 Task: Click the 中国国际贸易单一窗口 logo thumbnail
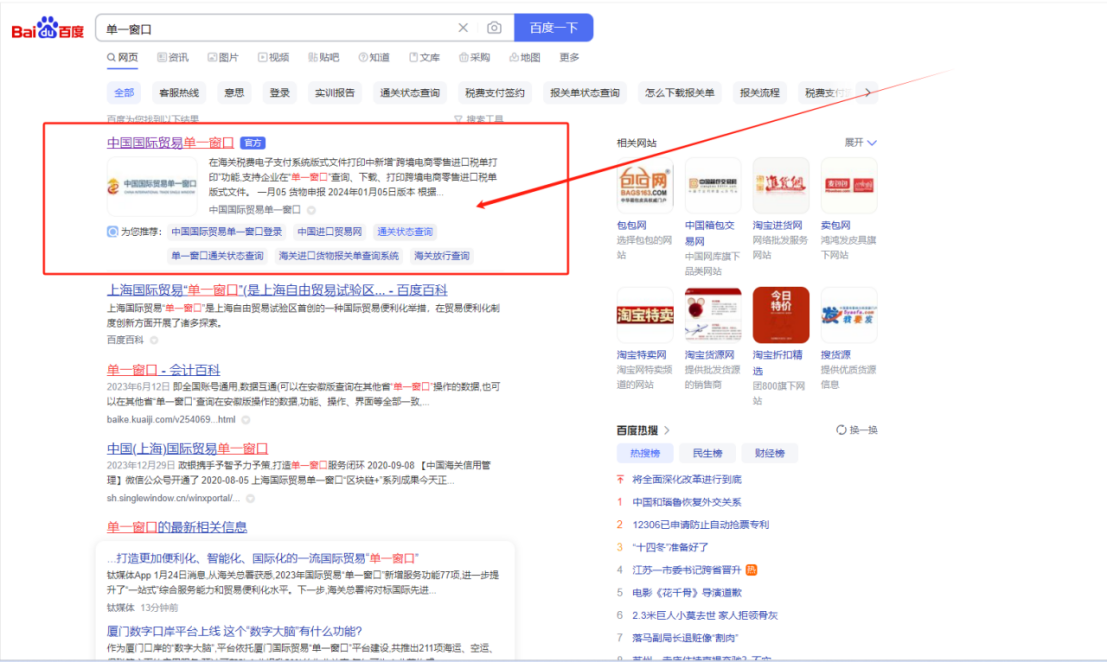pyautogui.click(x=153, y=186)
